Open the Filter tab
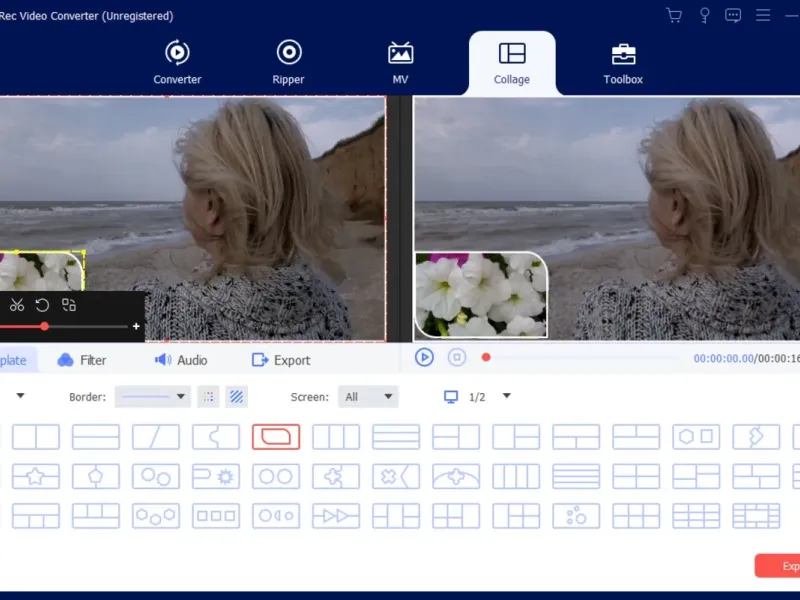Image resolution: width=800 pixels, height=600 pixels. coord(81,360)
